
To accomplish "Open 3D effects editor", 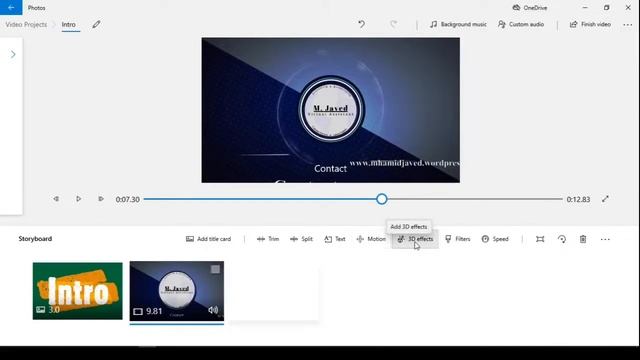I will (415, 239).
